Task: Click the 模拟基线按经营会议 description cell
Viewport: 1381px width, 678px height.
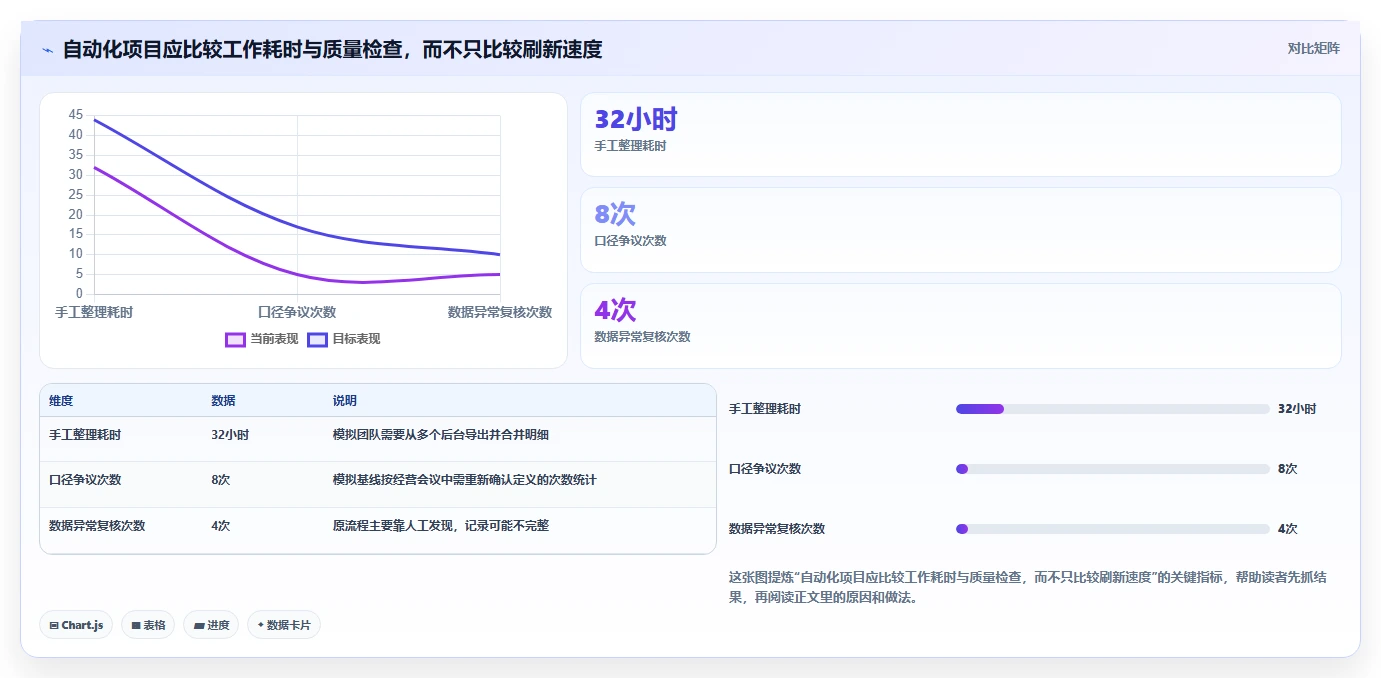Action: coord(464,480)
